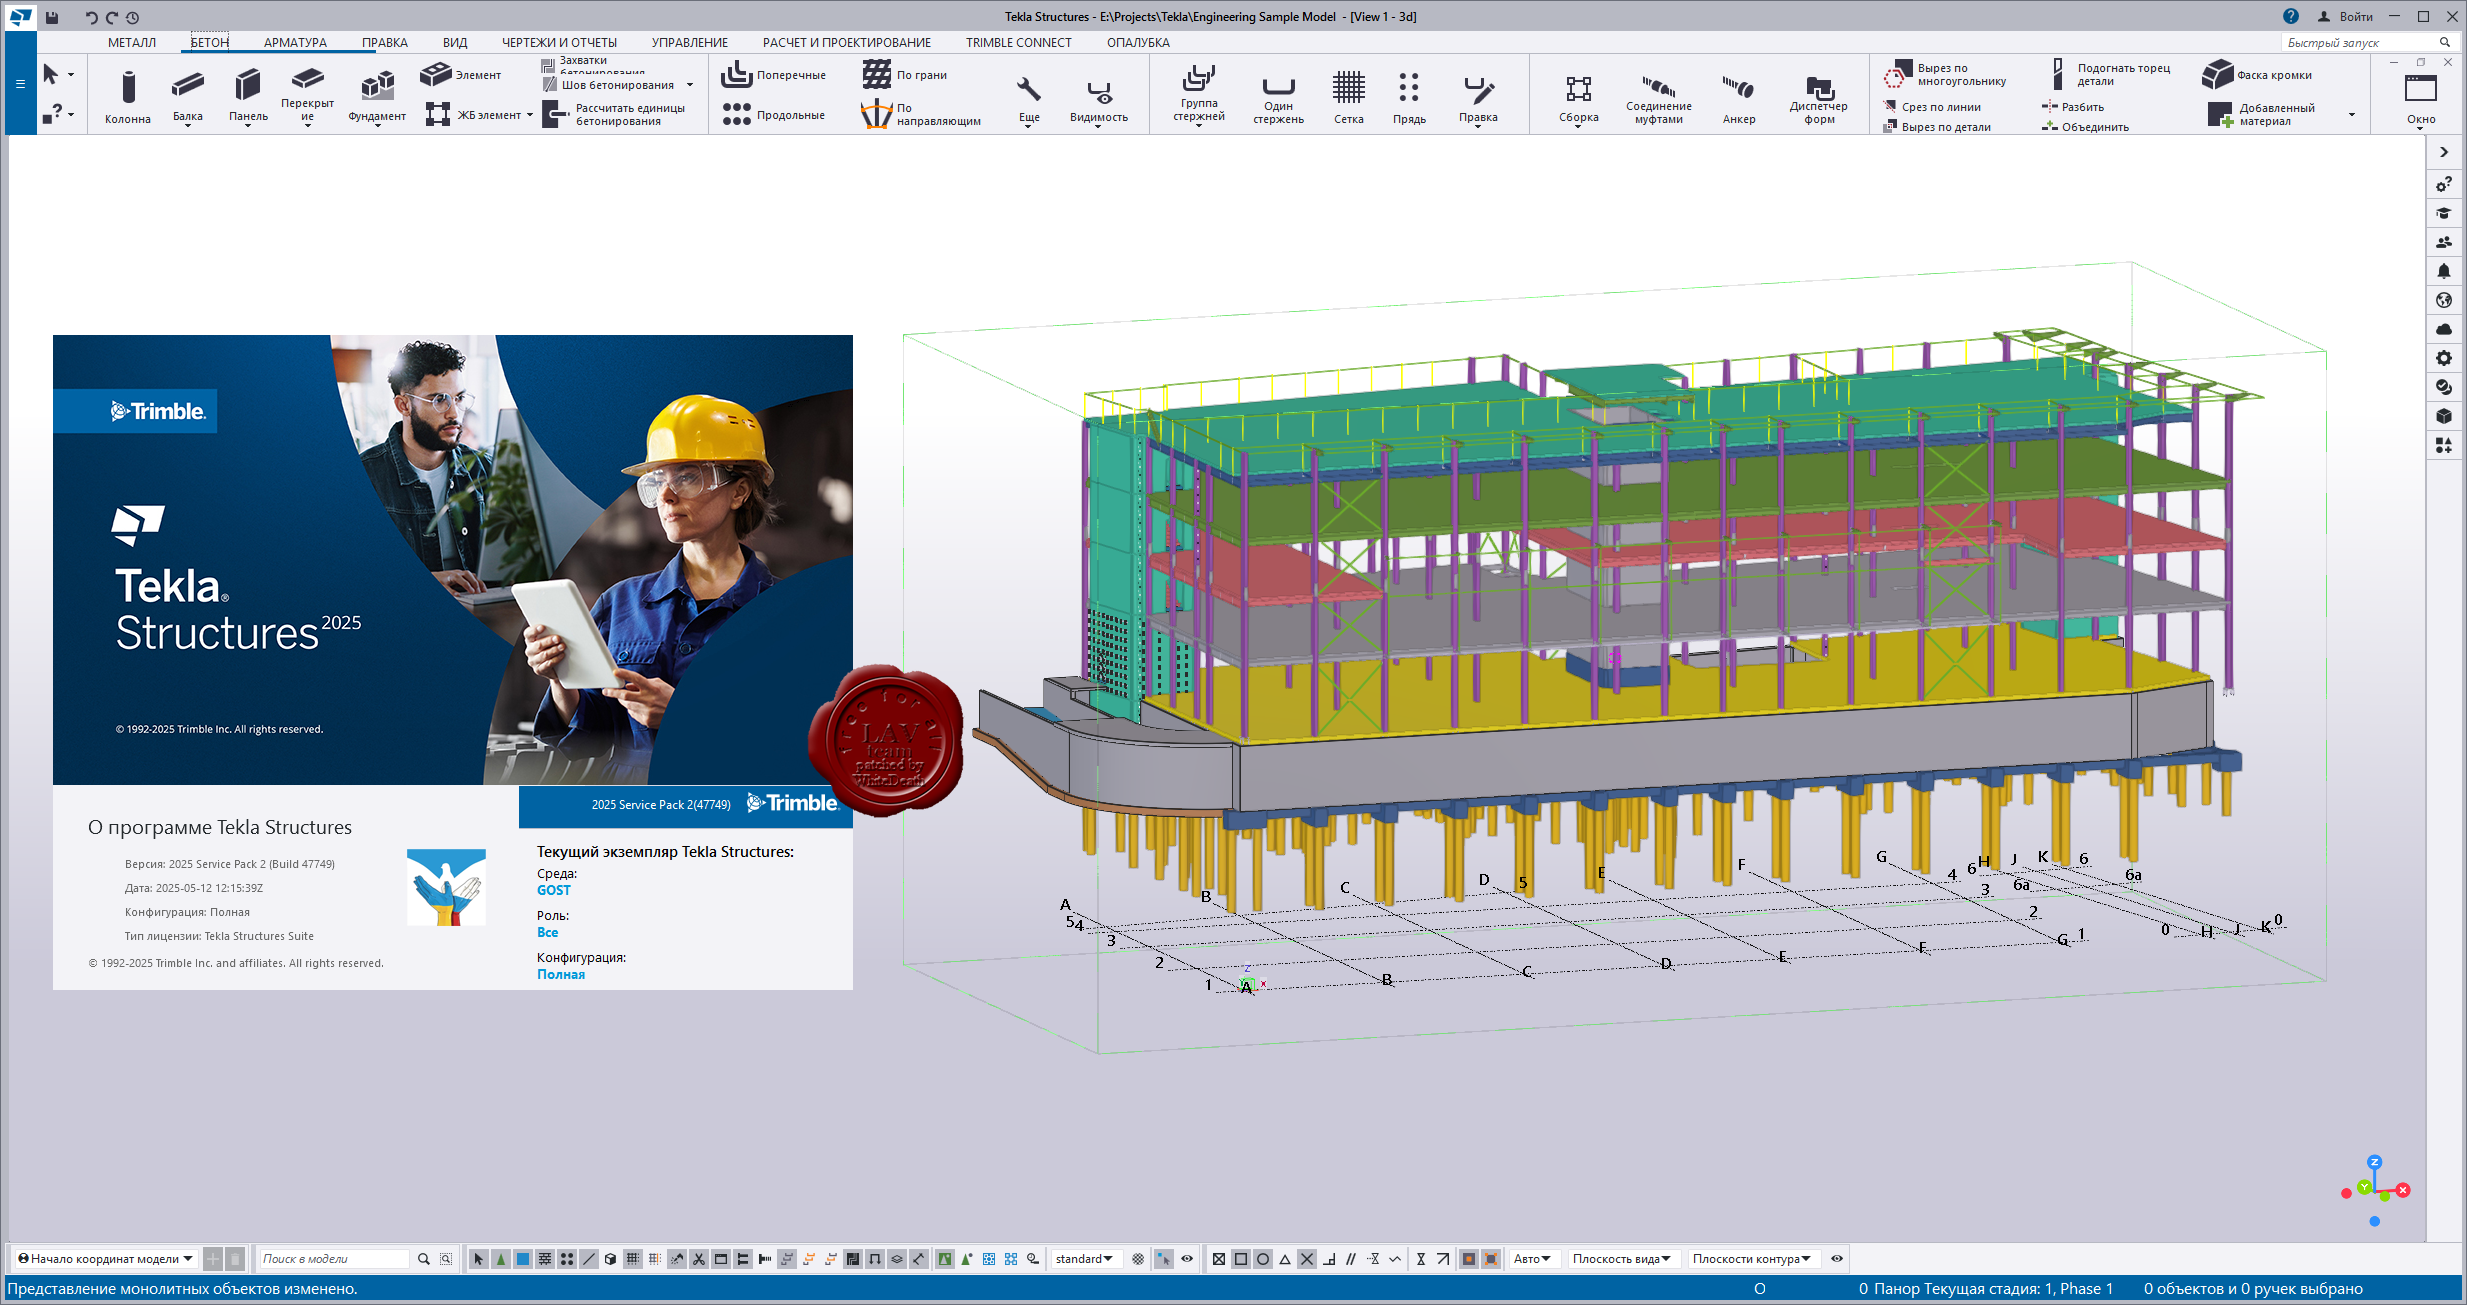Screen dimensions: 2467x1305
Task: Toggle the select parts blue square switch
Action: (x=523, y=1259)
